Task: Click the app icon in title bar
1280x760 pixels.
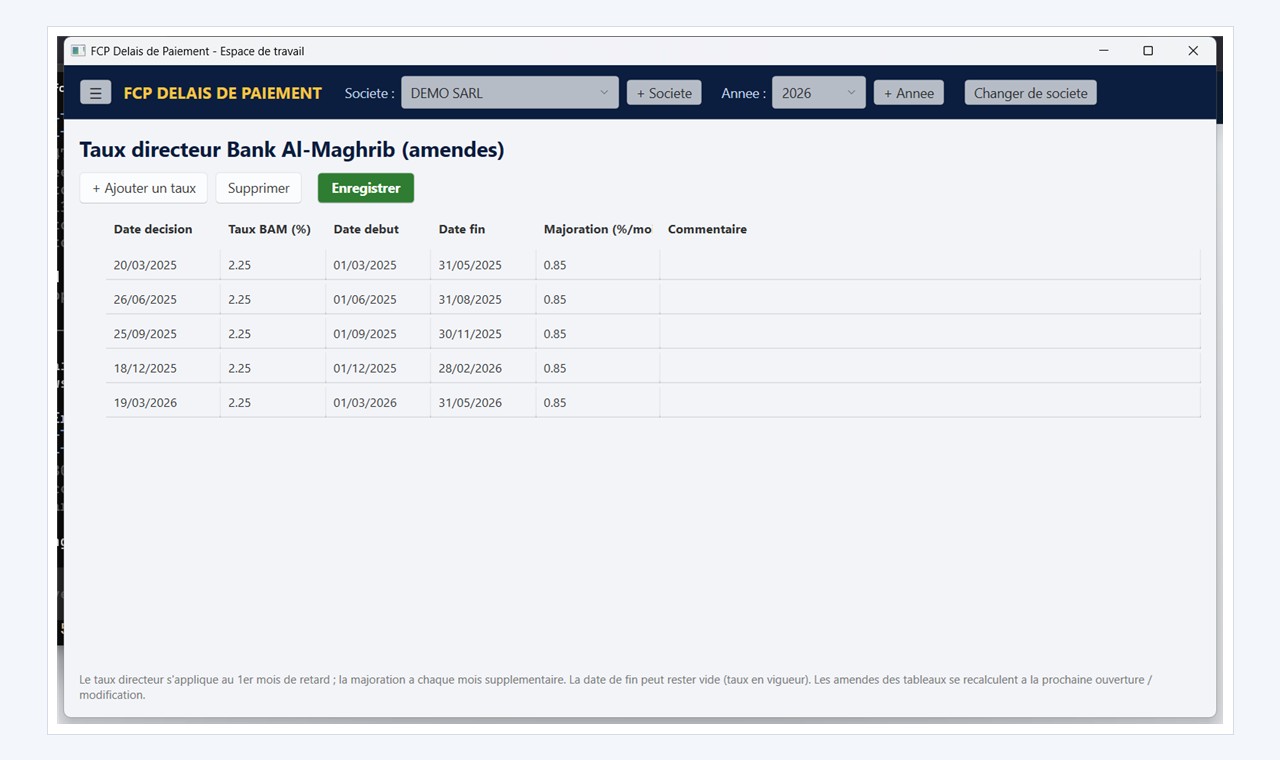Action: pos(78,51)
